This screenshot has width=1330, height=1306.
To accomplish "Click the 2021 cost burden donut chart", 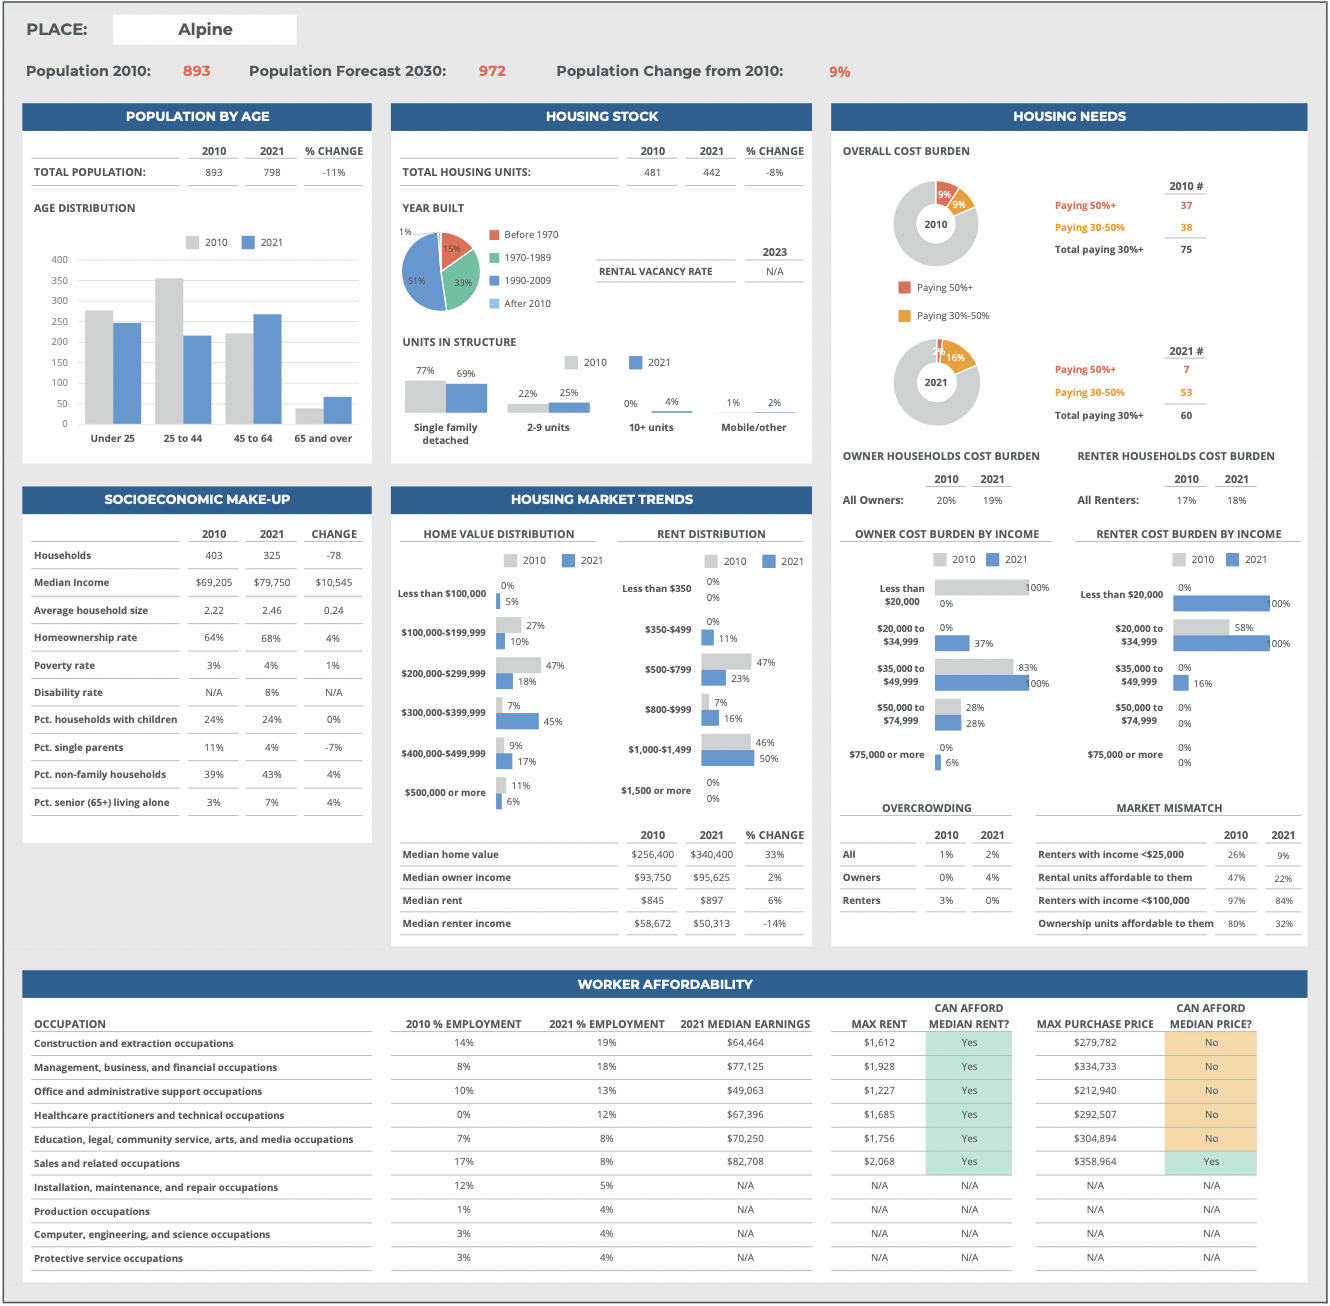I will point(936,382).
